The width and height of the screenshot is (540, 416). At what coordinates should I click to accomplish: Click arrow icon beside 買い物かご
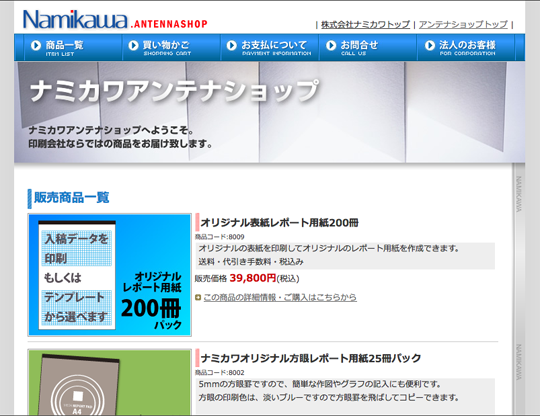point(133,45)
